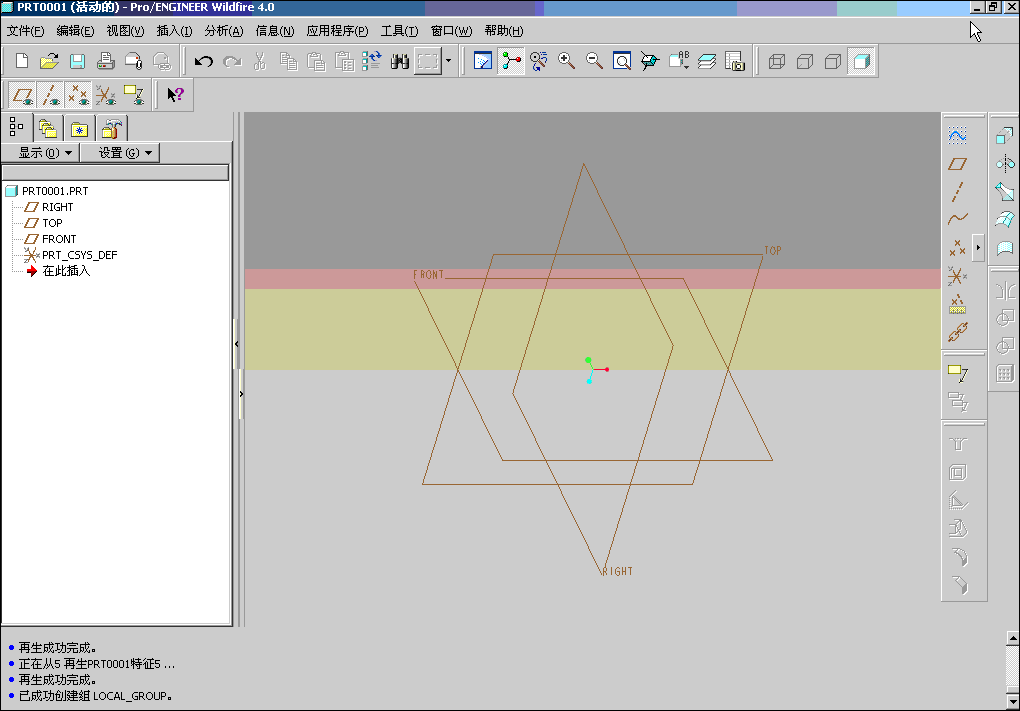Open the 插入(I) menu
This screenshot has height=711, width=1020.
[174, 31]
